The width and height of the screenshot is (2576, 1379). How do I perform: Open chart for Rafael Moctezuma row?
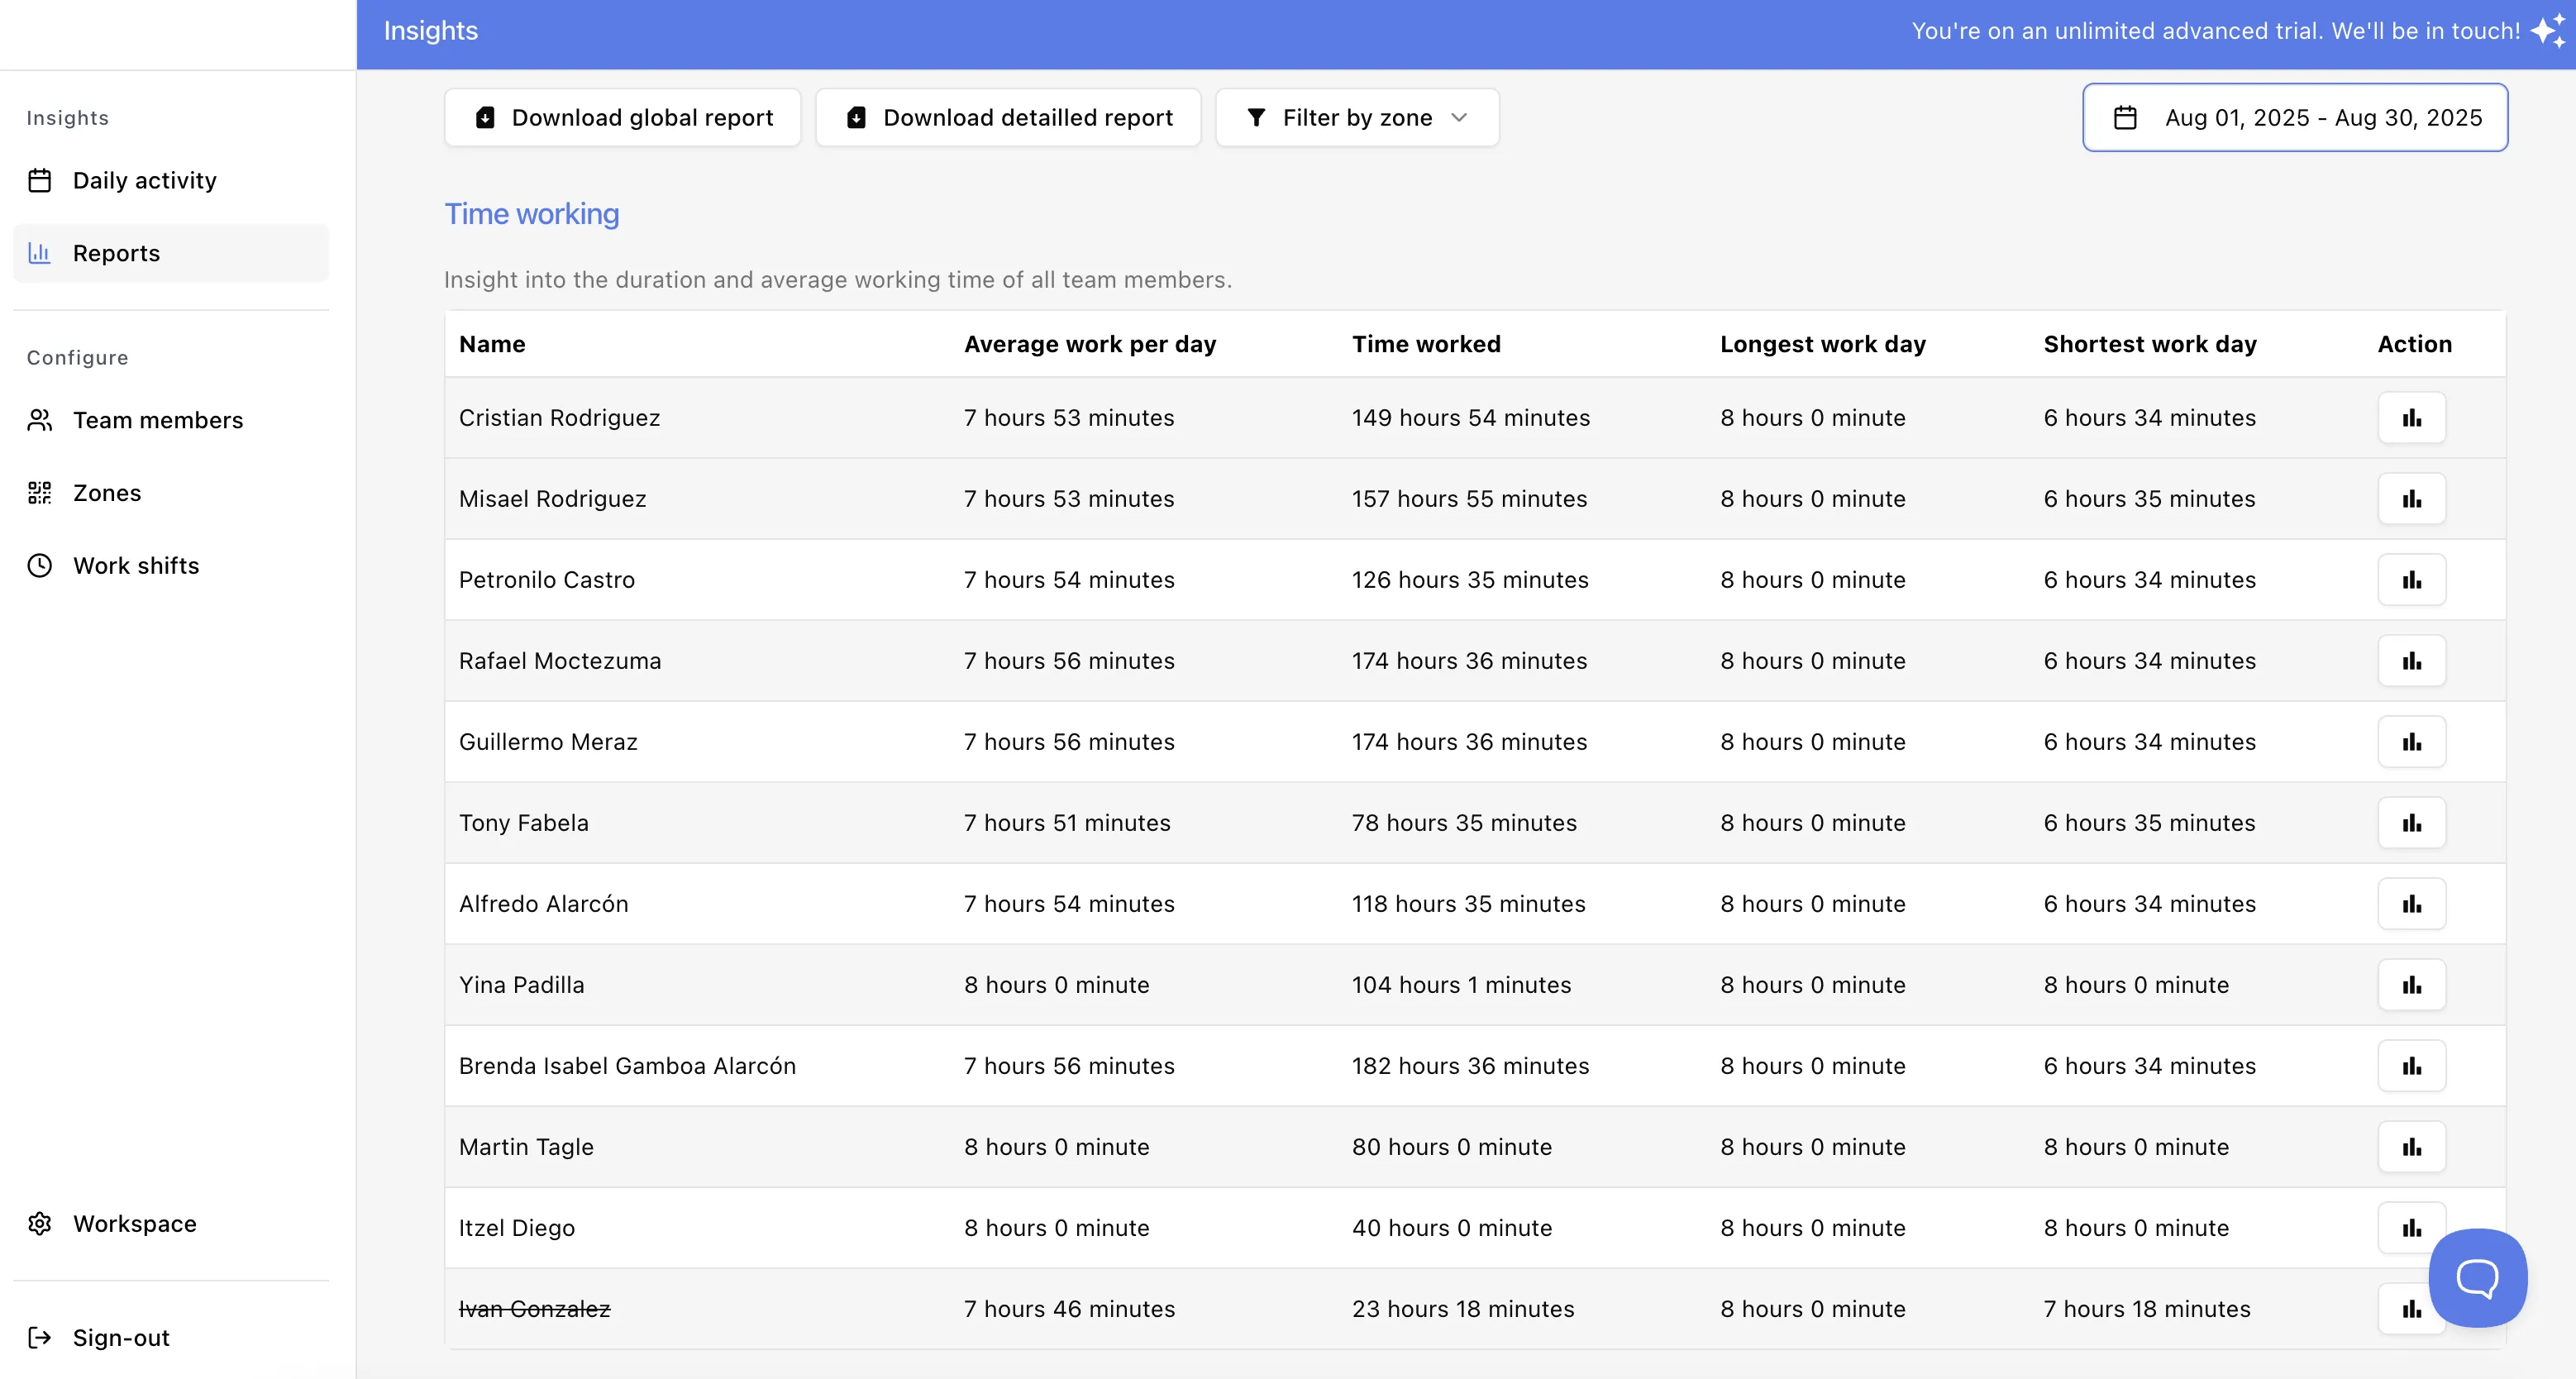pos(2411,661)
